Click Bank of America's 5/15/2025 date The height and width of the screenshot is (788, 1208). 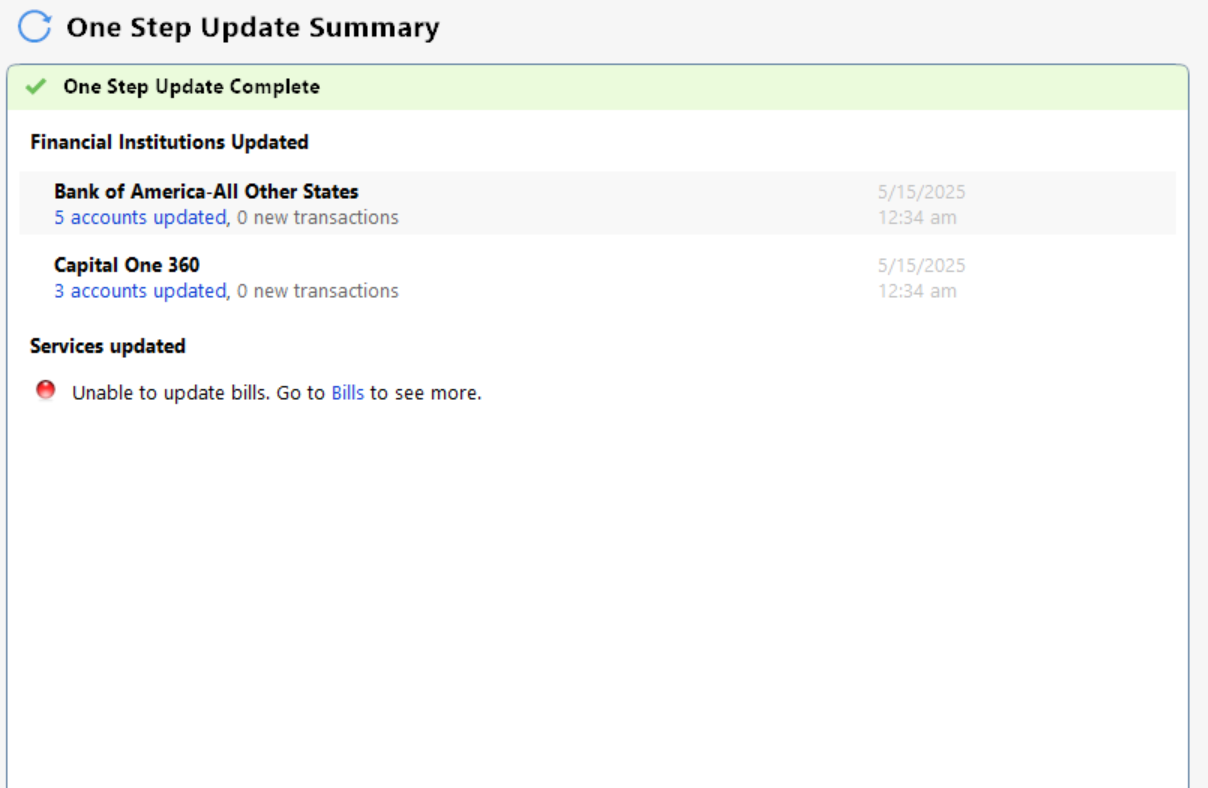click(x=922, y=192)
